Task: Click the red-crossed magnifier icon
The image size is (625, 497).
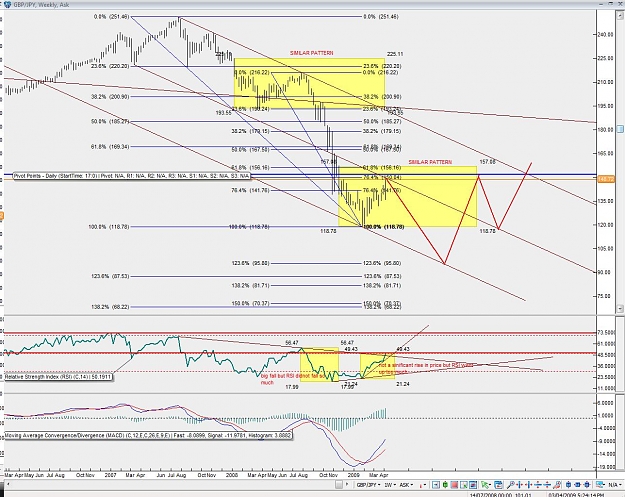Action: coord(557,485)
